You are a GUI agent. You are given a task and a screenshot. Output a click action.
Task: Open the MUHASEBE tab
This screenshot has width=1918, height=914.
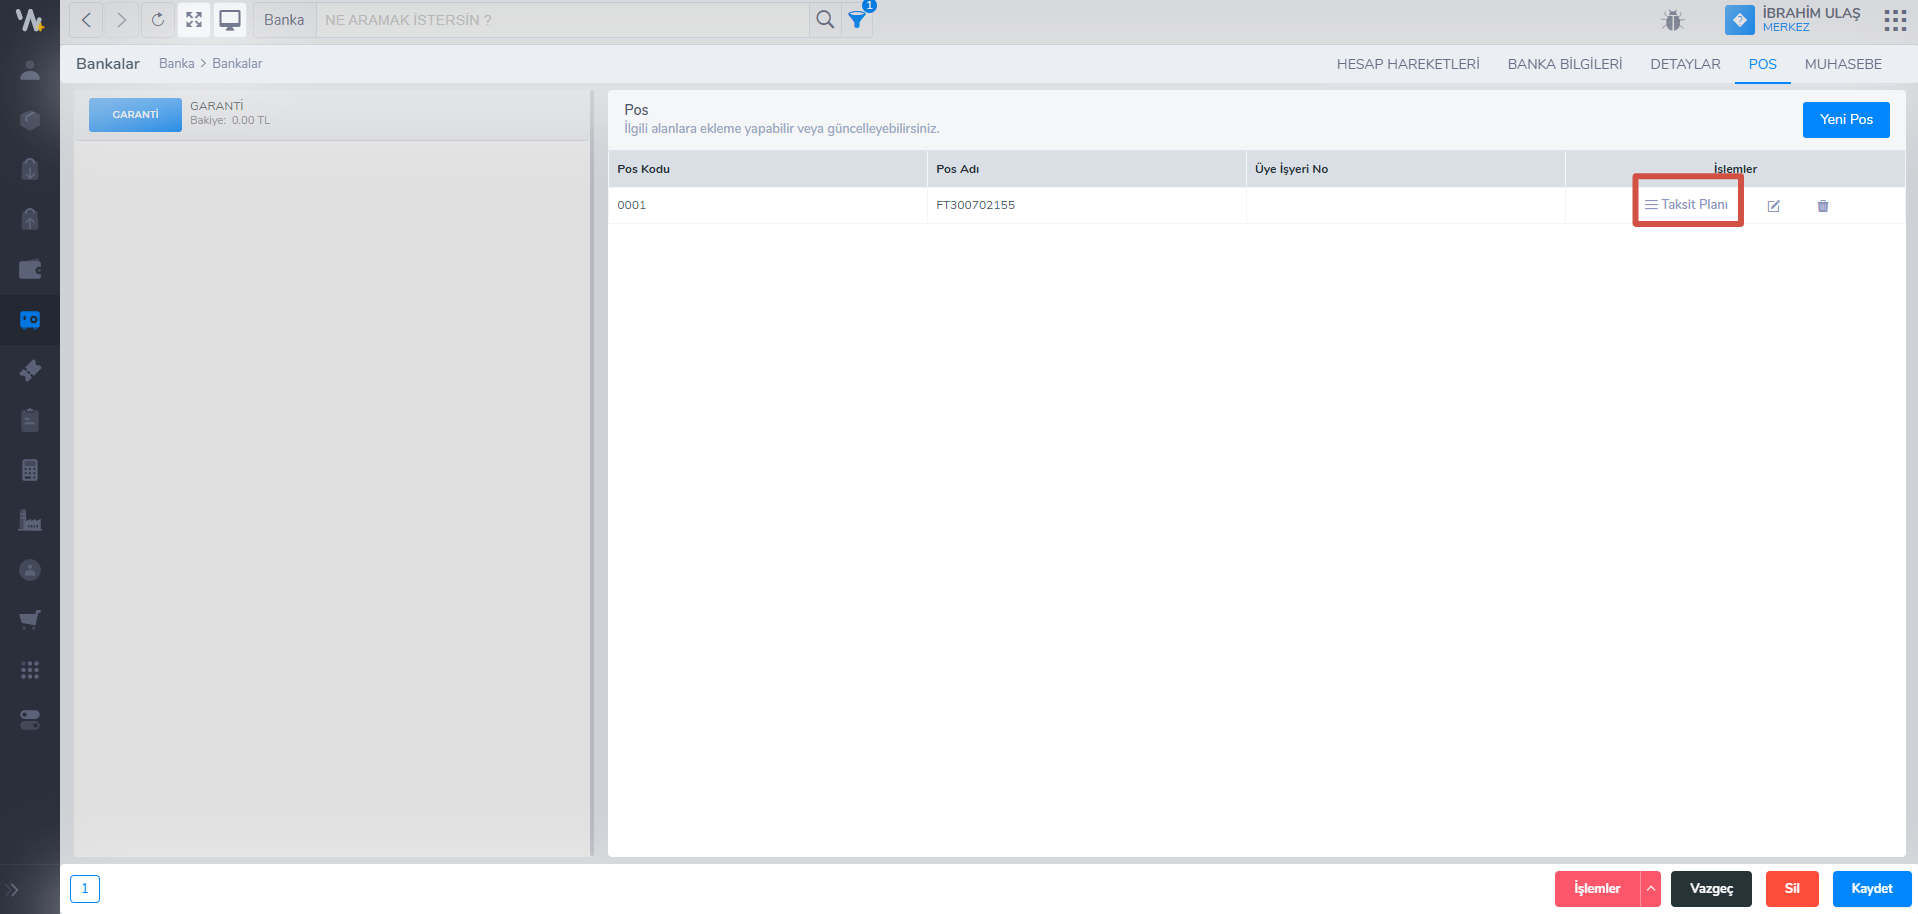coord(1842,64)
